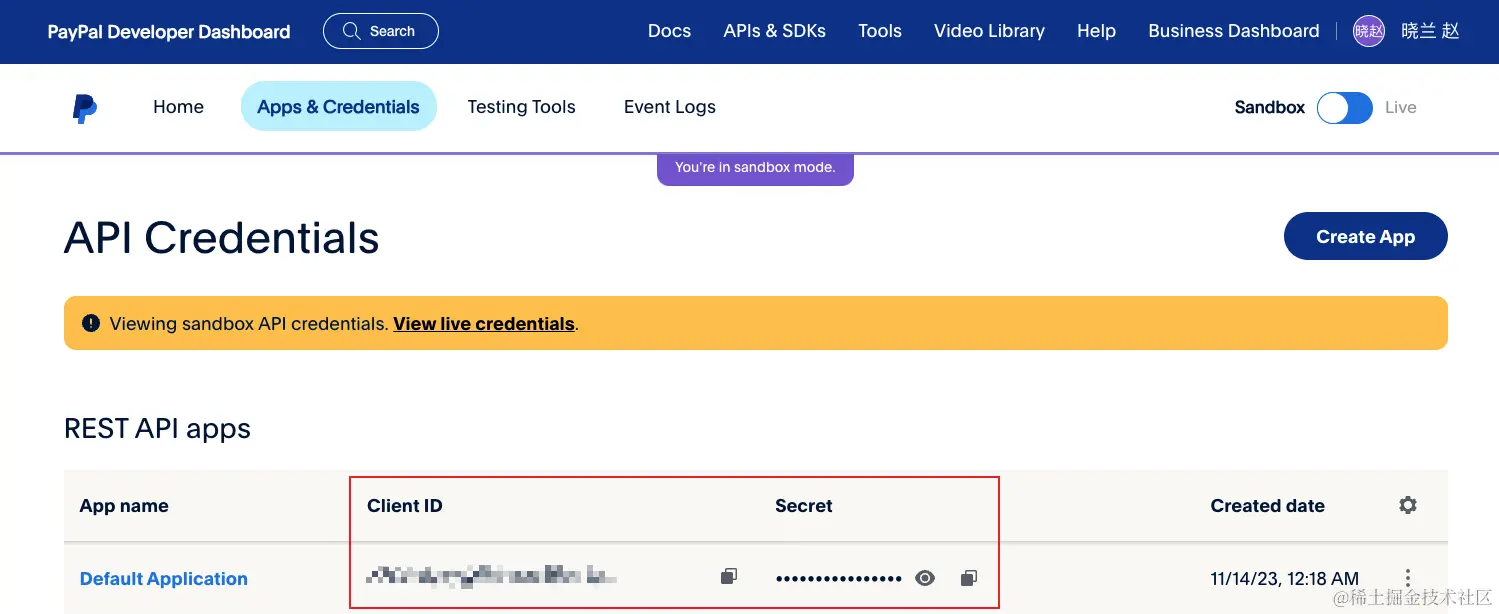The width and height of the screenshot is (1499, 614).
Task: Open the table settings gear icon
Action: (1408, 505)
